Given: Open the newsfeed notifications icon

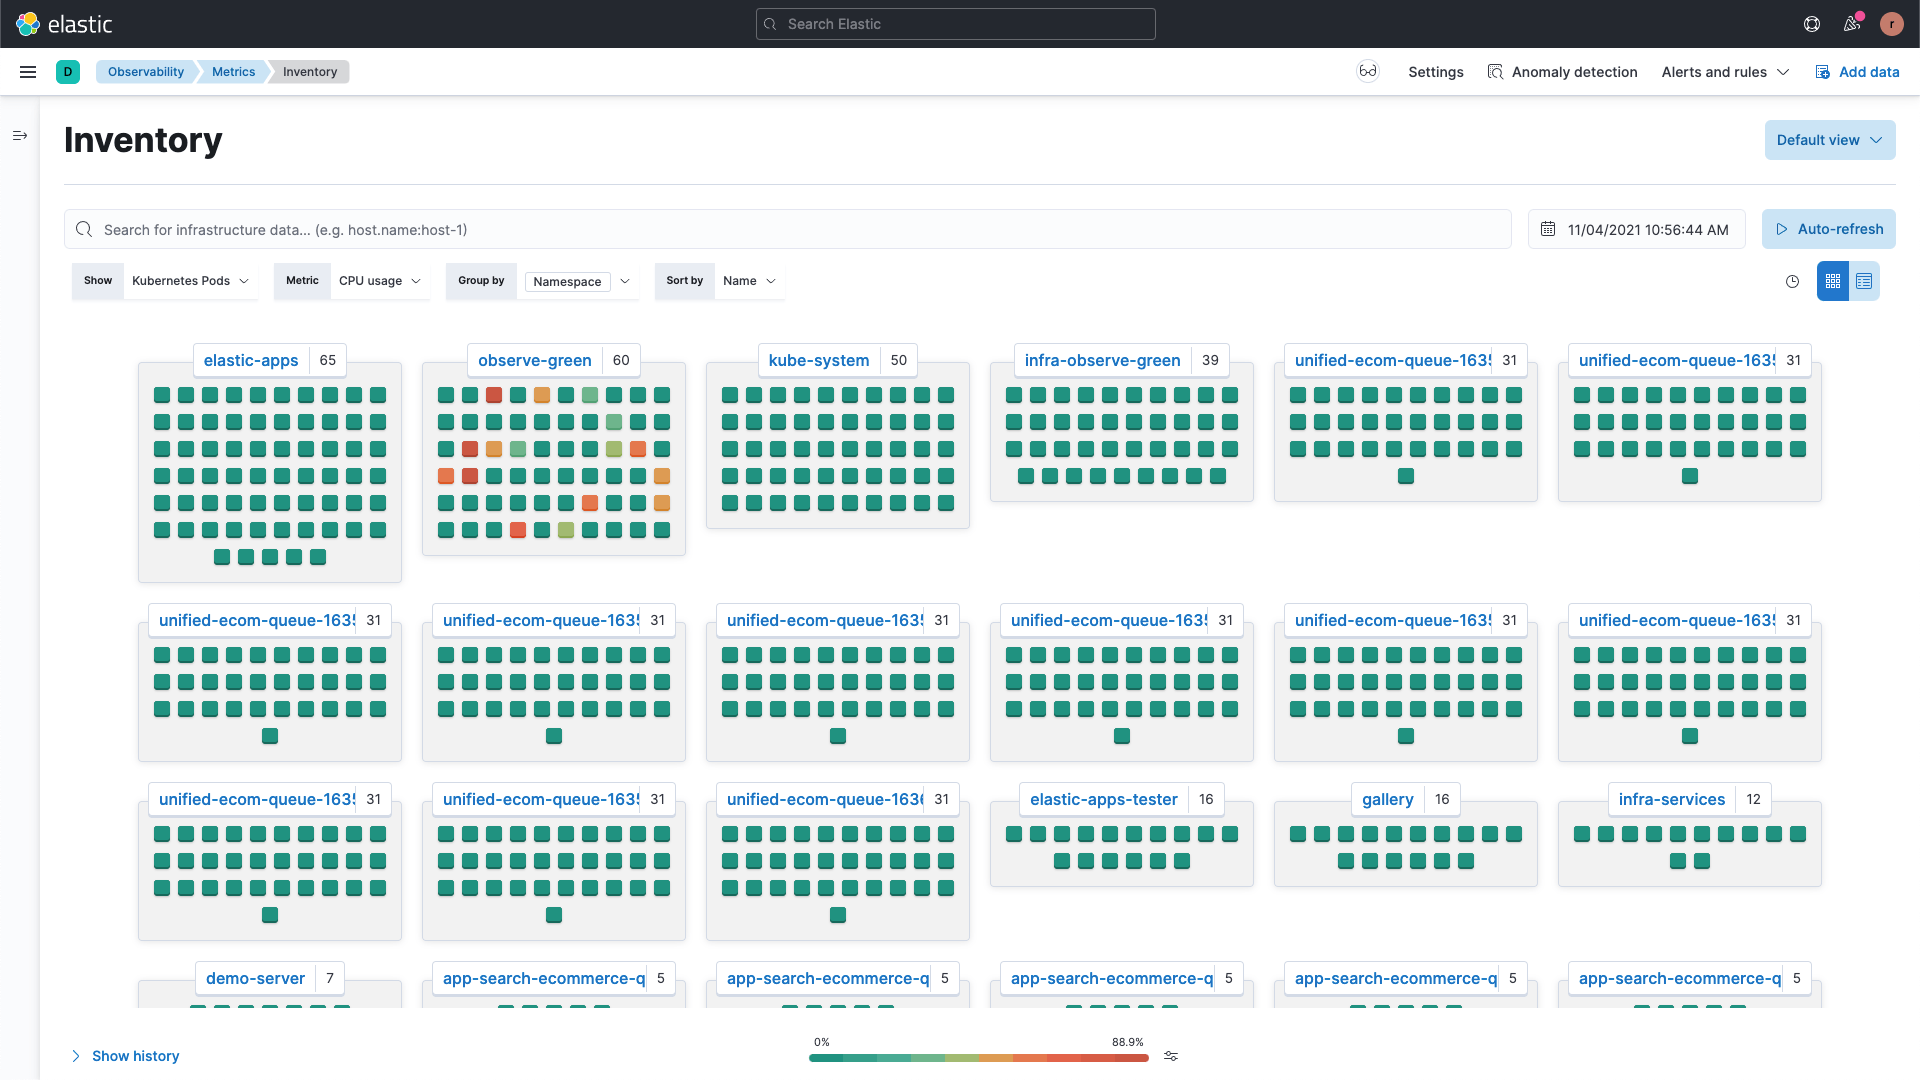Looking at the screenshot, I should click(1852, 24).
